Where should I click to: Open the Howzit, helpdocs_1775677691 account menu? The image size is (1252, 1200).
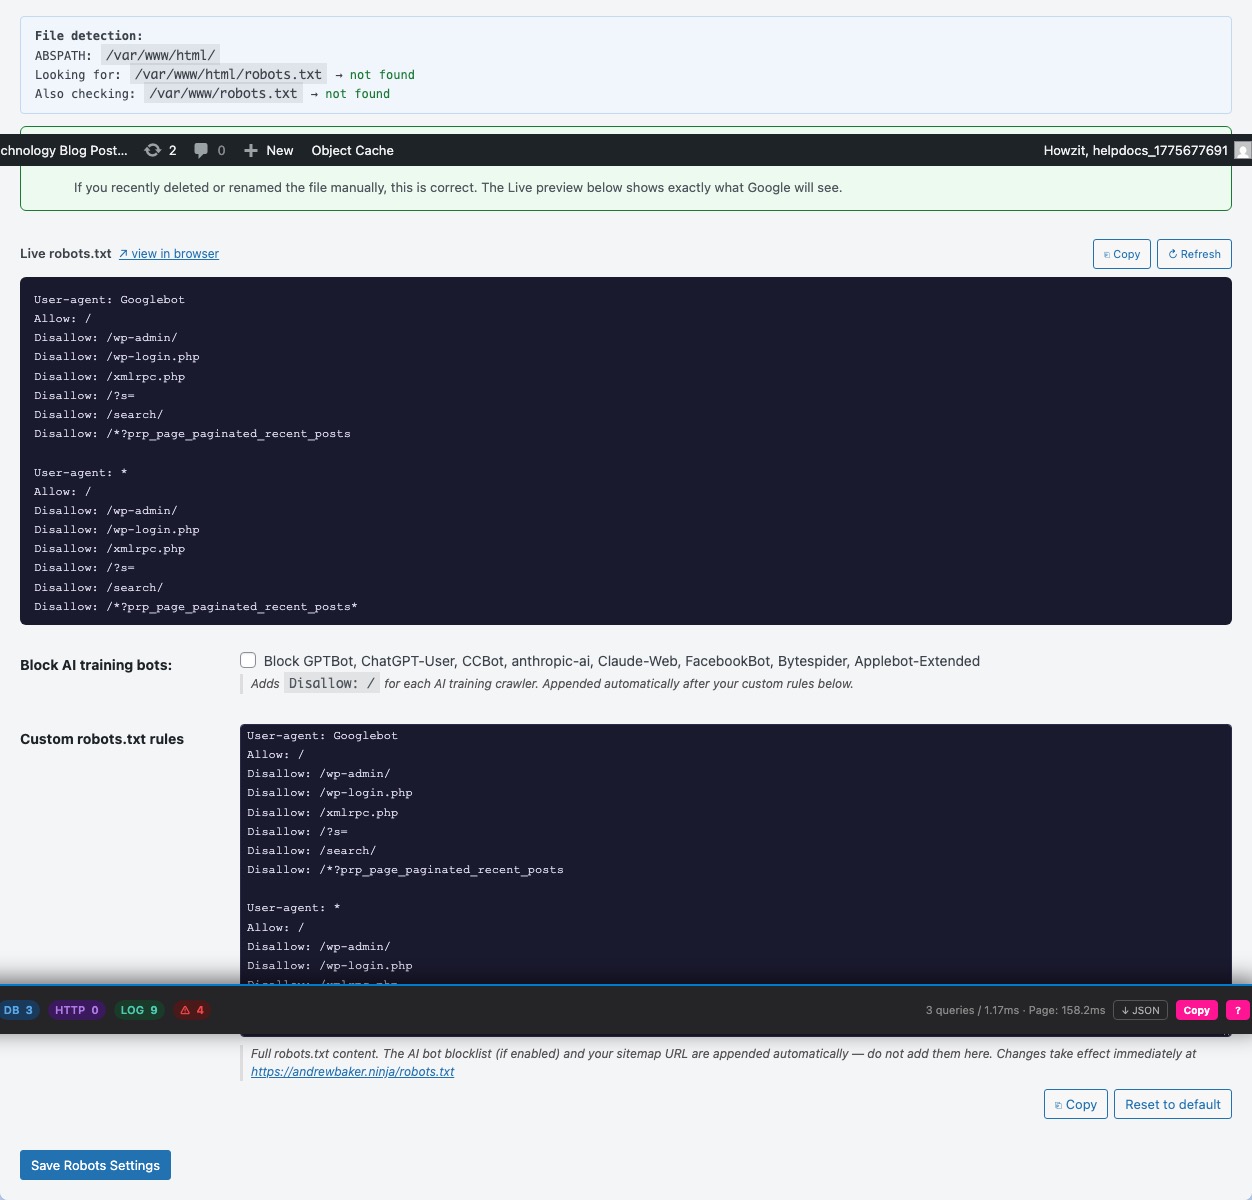pos(1135,150)
